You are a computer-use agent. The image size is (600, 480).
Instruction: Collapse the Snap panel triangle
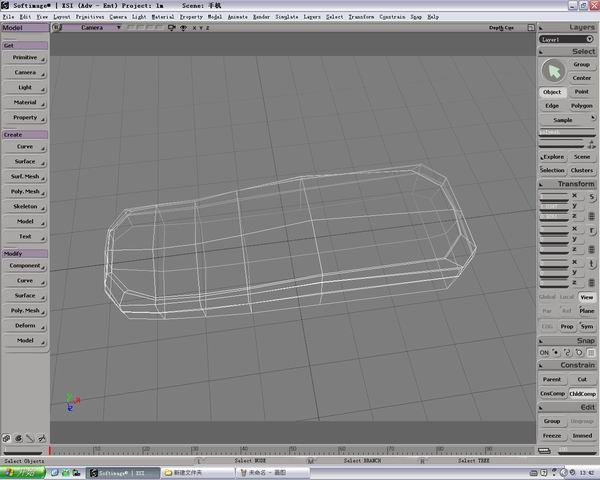click(541, 341)
